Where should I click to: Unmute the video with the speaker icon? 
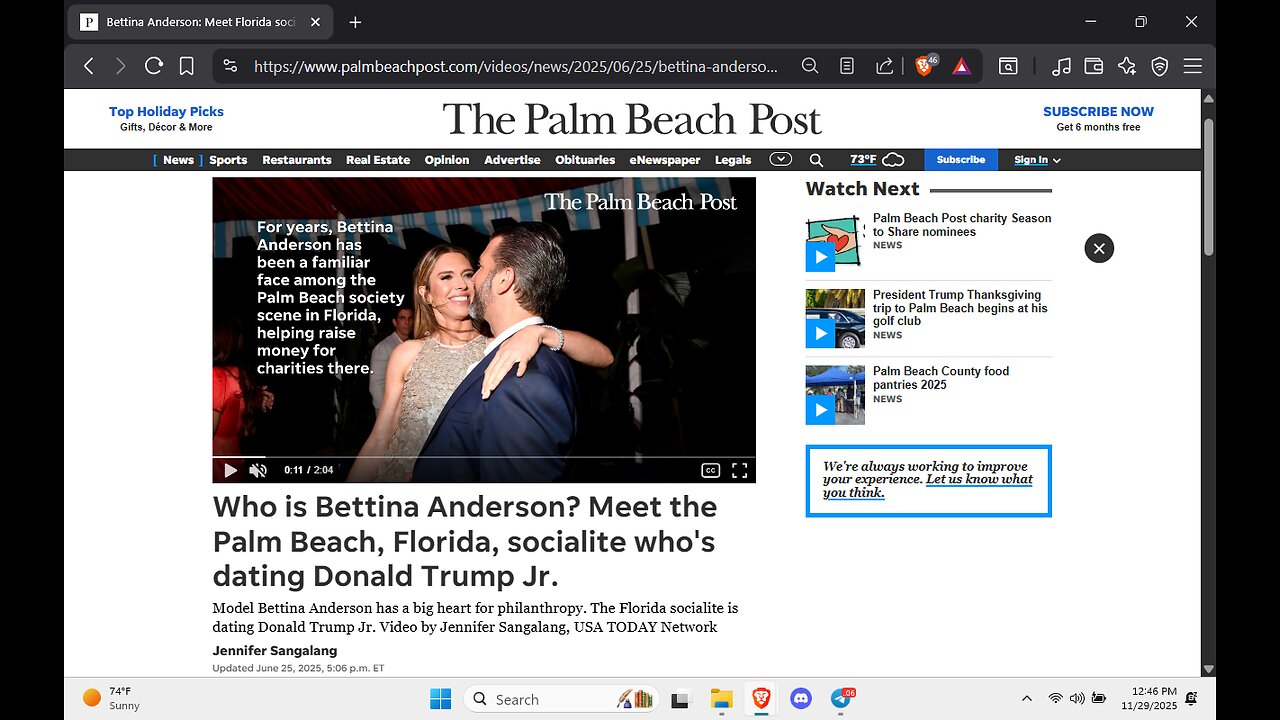(258, 470)
